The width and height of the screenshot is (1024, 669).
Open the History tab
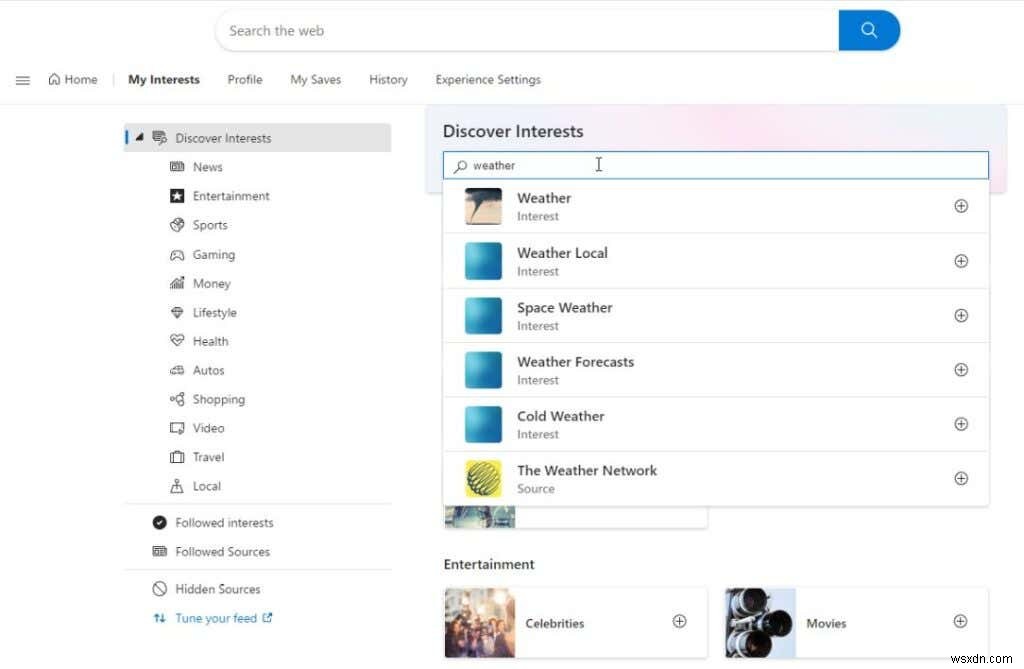388,80
